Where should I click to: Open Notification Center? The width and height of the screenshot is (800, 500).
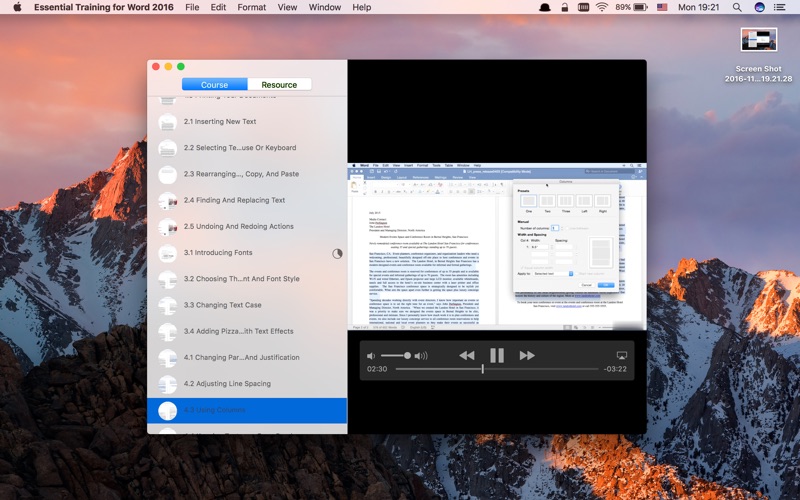coord(780,7)
